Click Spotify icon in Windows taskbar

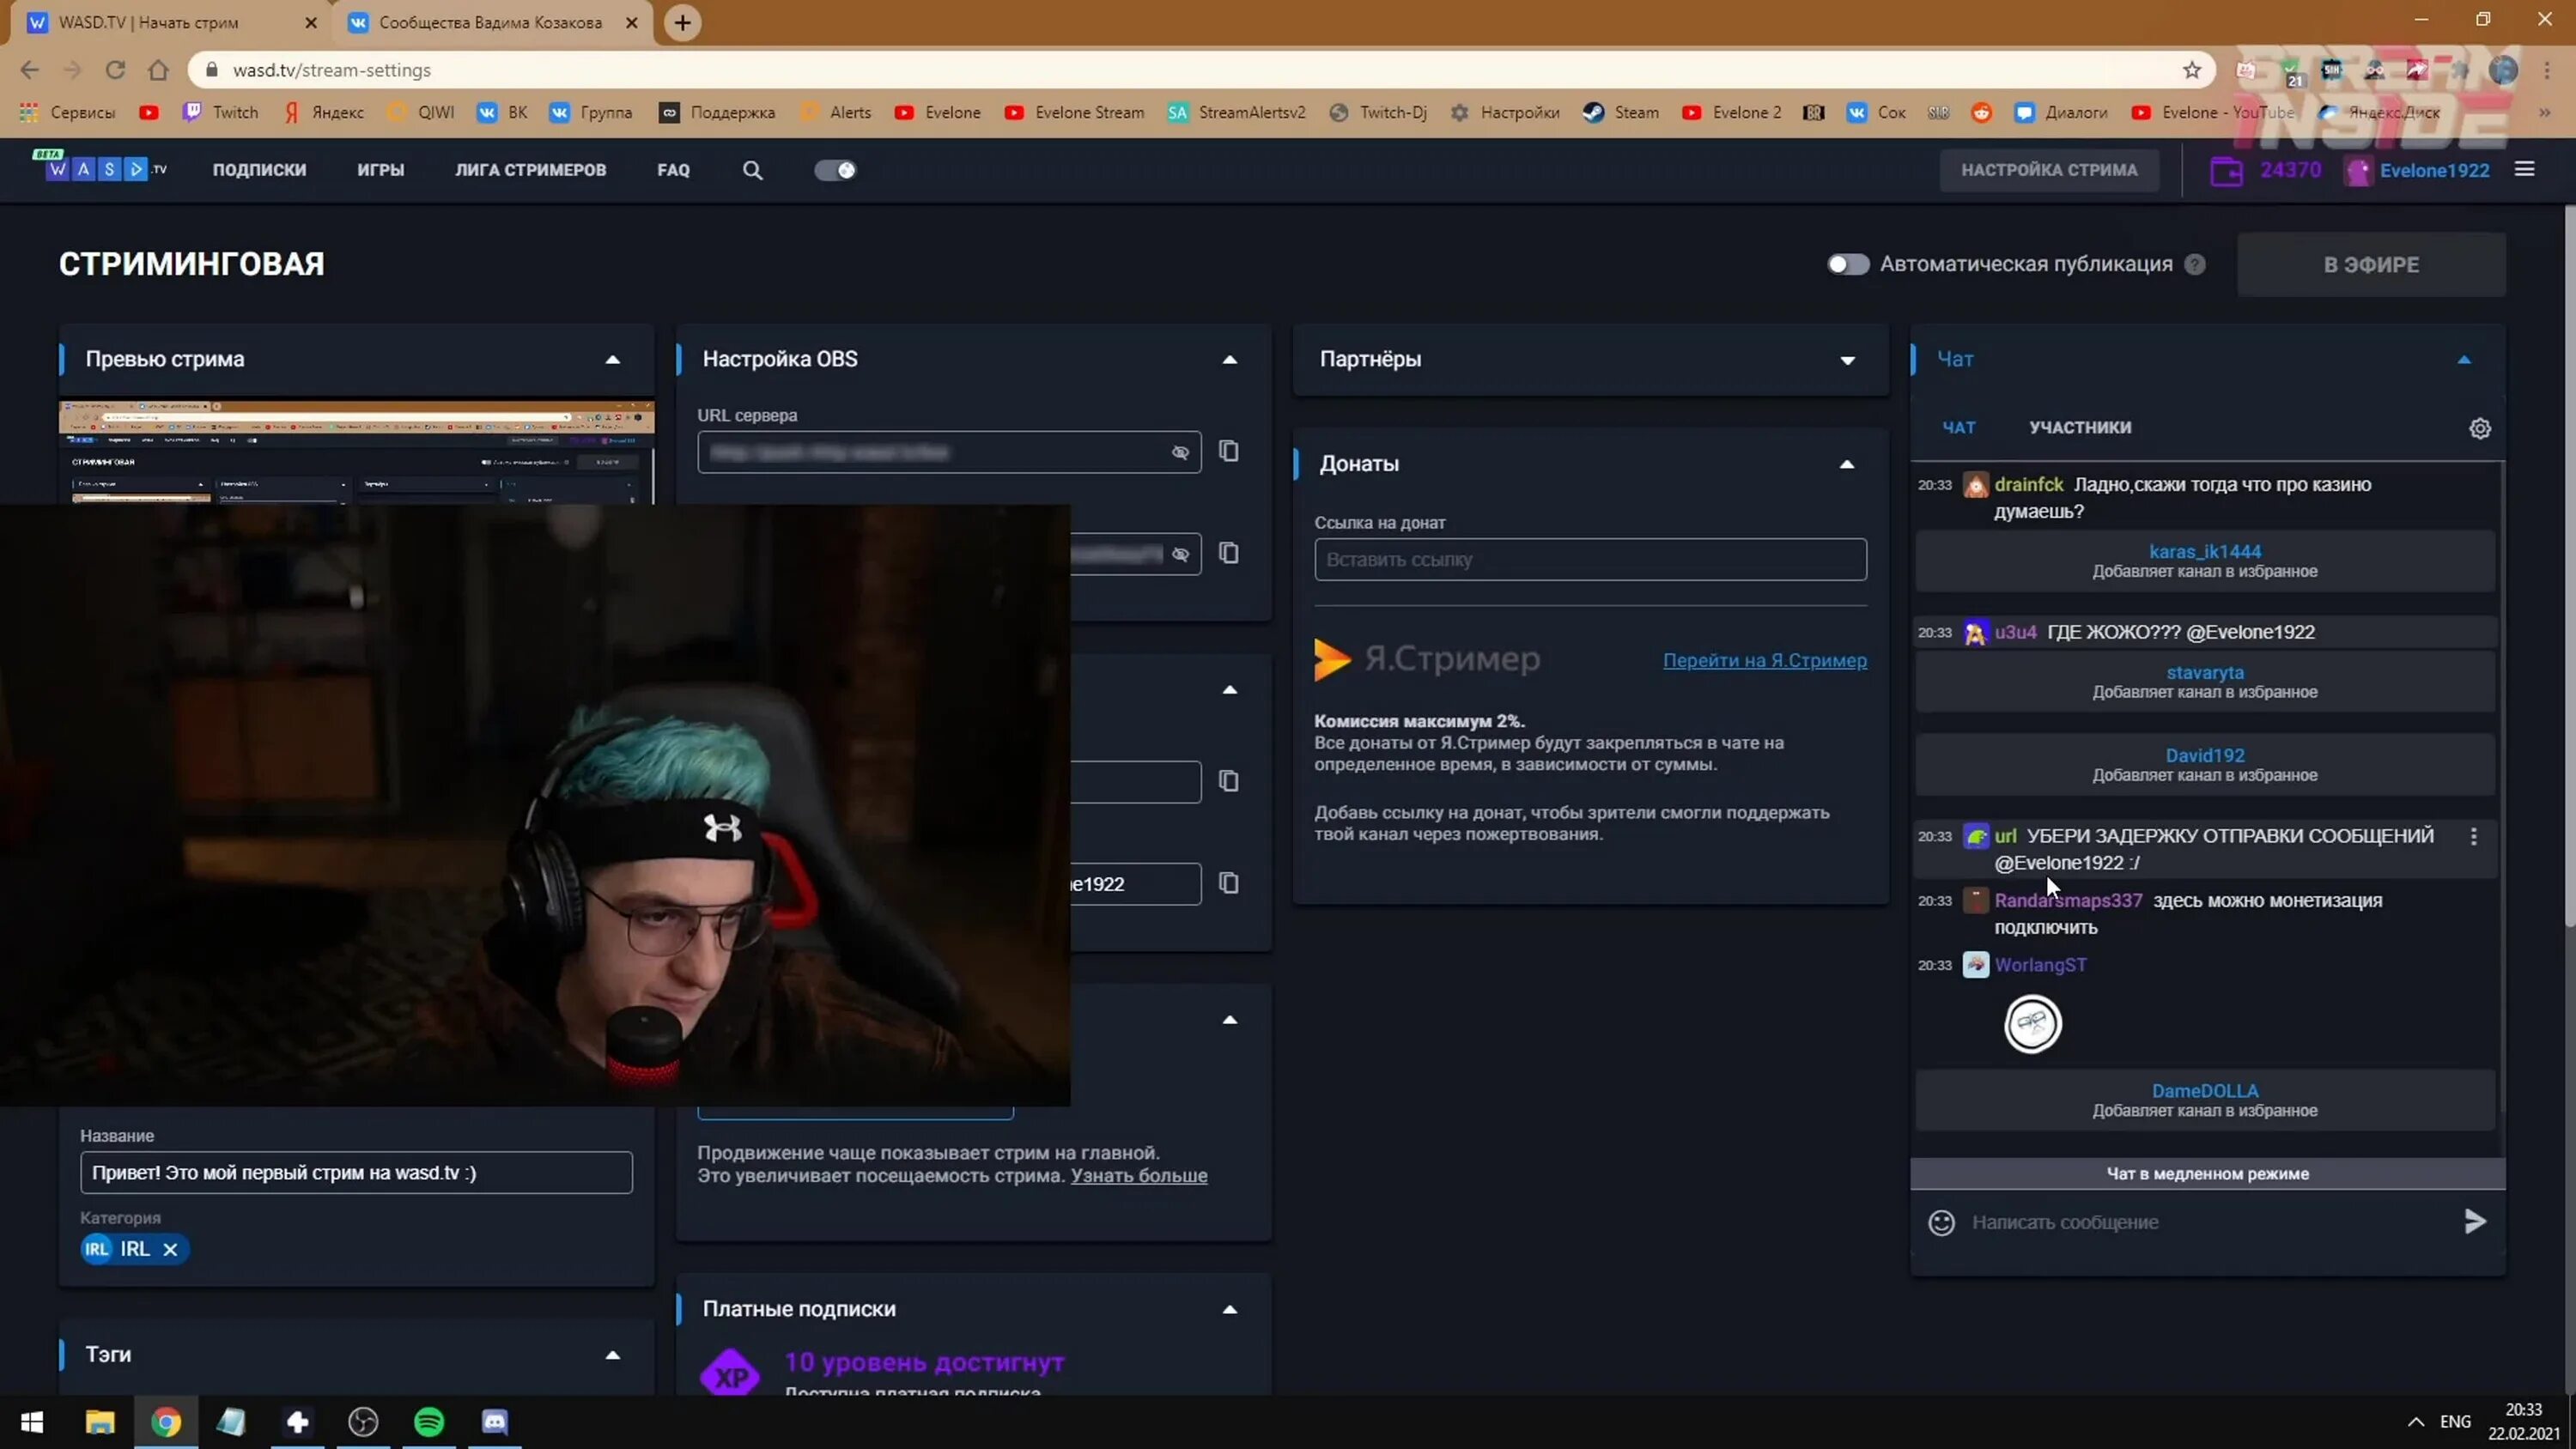[430, 1421]
